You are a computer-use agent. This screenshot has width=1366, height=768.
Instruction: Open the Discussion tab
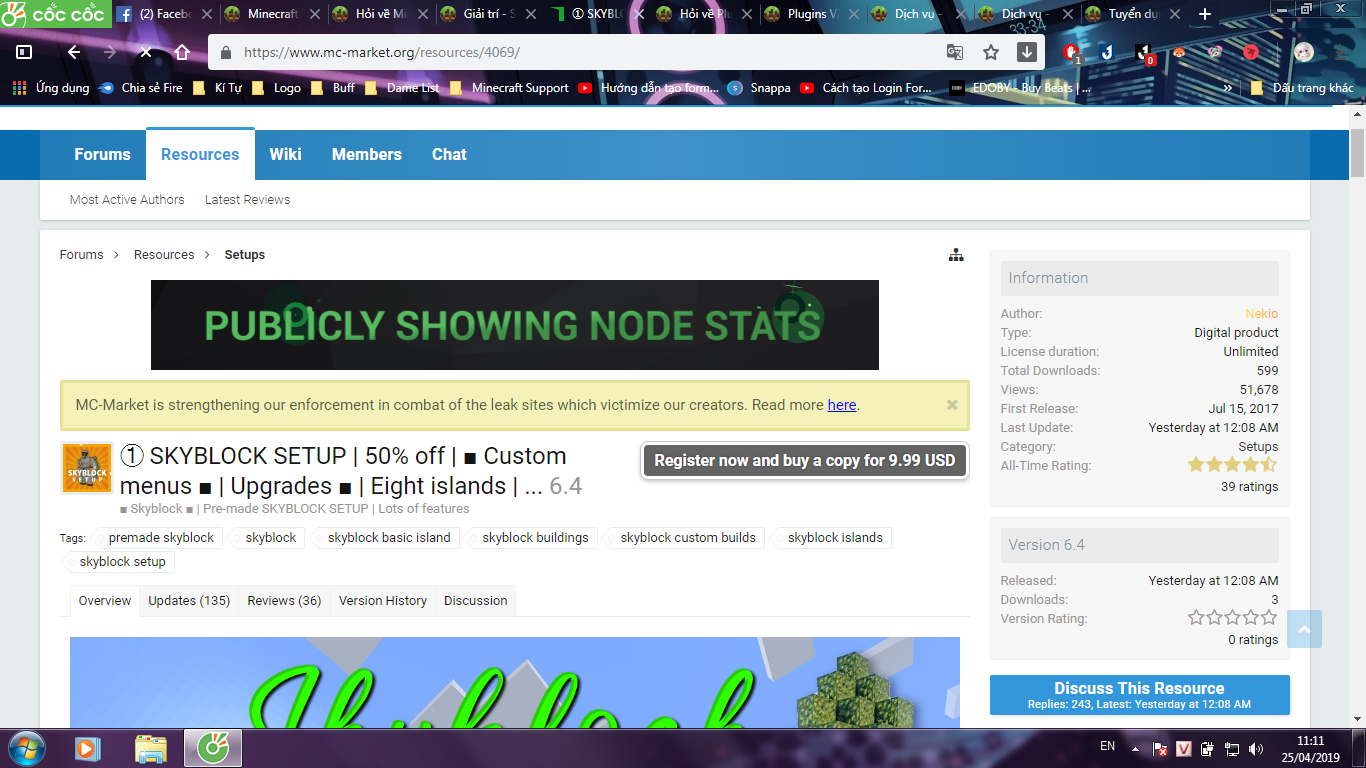coord(476,601)
